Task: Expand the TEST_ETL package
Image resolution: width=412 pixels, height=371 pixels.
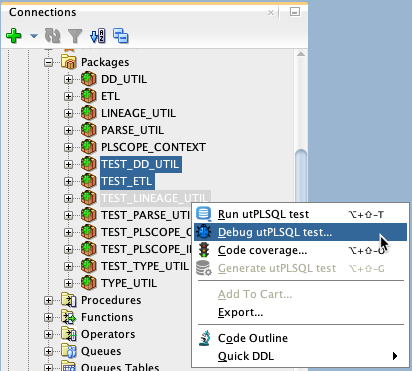Action: 68,181
